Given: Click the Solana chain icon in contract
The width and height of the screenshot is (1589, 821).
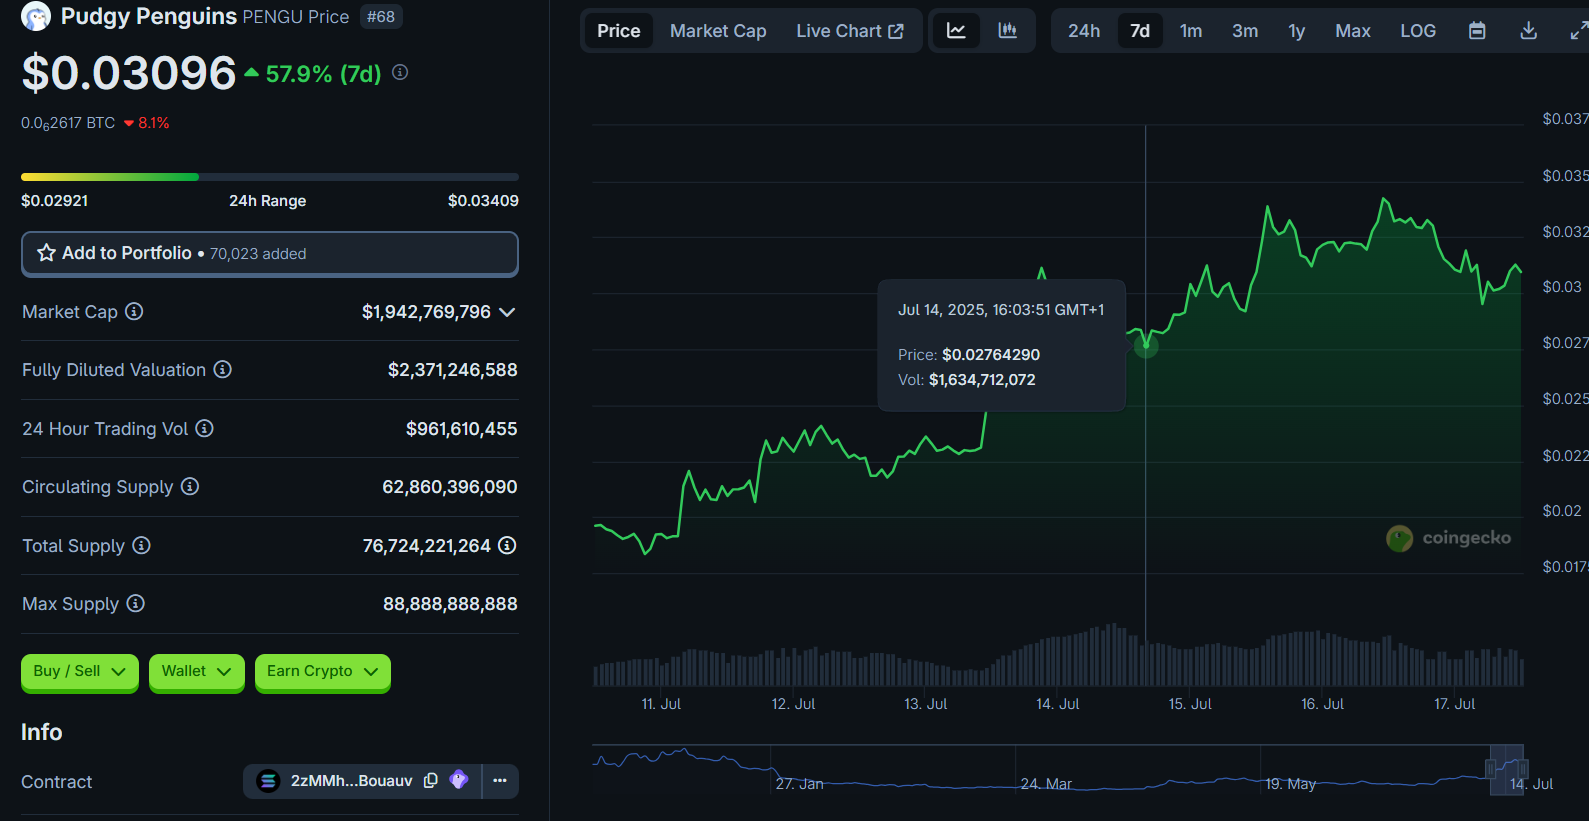Looking at the screenshot, I should tap(268, 781).
